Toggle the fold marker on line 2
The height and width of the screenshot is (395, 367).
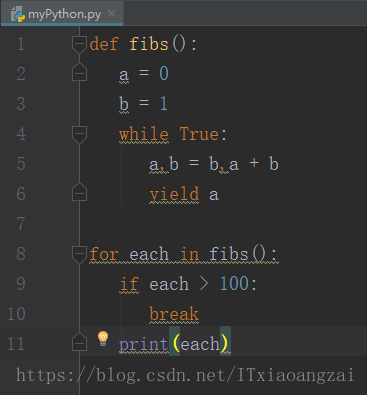click(79, 72)
